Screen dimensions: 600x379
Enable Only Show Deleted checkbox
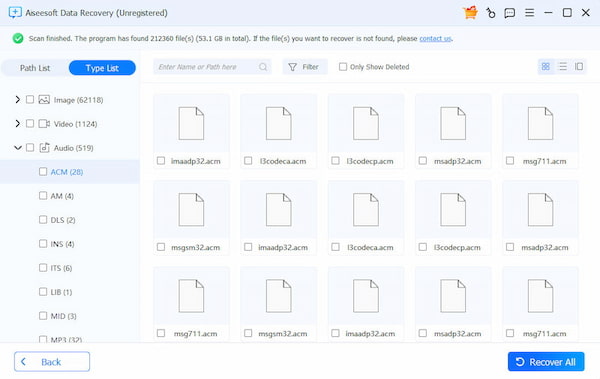[x=343, y=67]
